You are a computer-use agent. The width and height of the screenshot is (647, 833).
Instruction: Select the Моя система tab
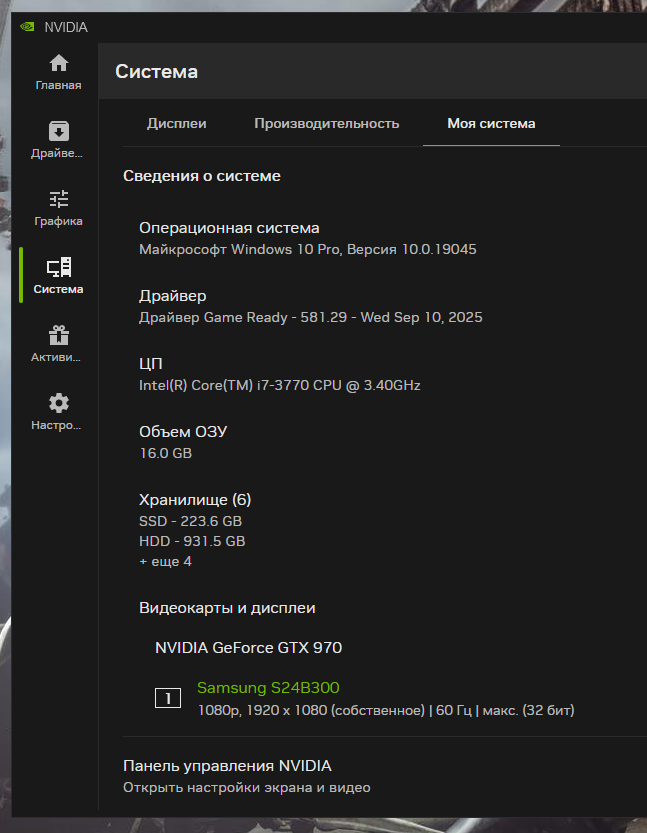pos(491,123)
